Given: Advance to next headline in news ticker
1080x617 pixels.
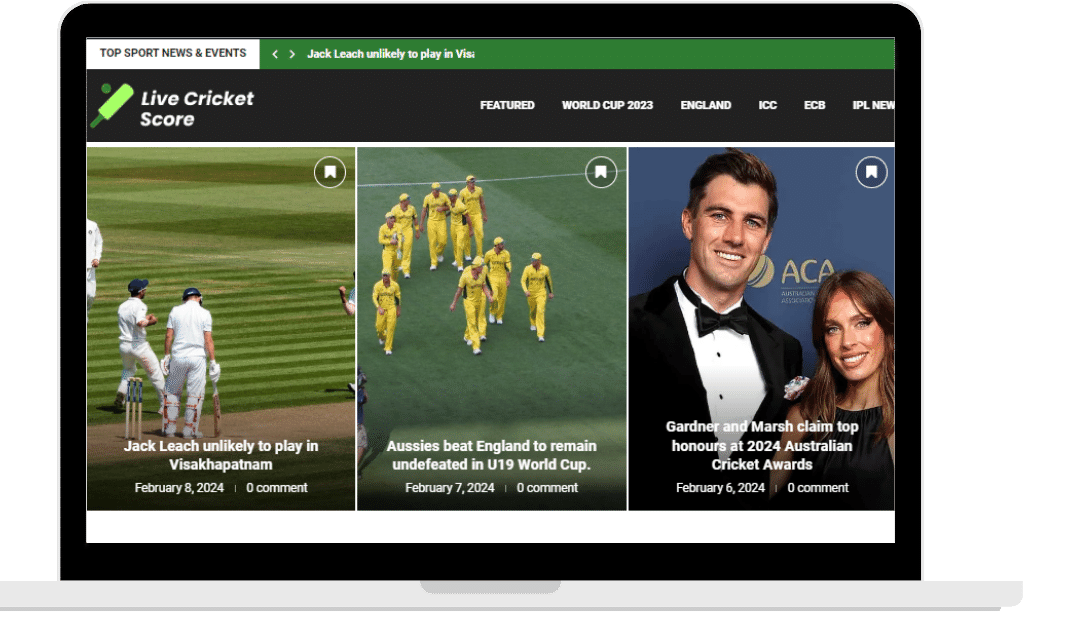Looking at the screenshot, I should (x=292, y=54).
